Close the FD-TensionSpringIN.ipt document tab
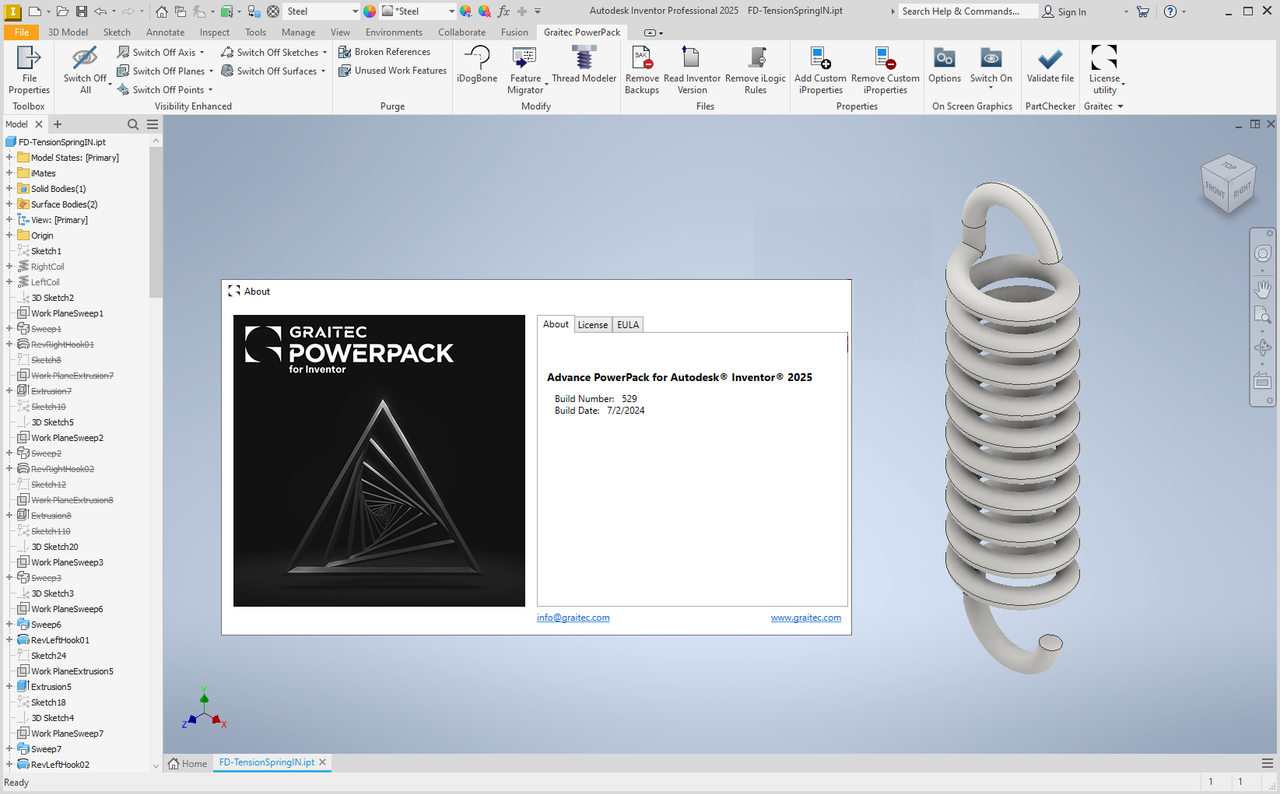Viewport: 1280px width, 794px height. [x=323, y=762]
